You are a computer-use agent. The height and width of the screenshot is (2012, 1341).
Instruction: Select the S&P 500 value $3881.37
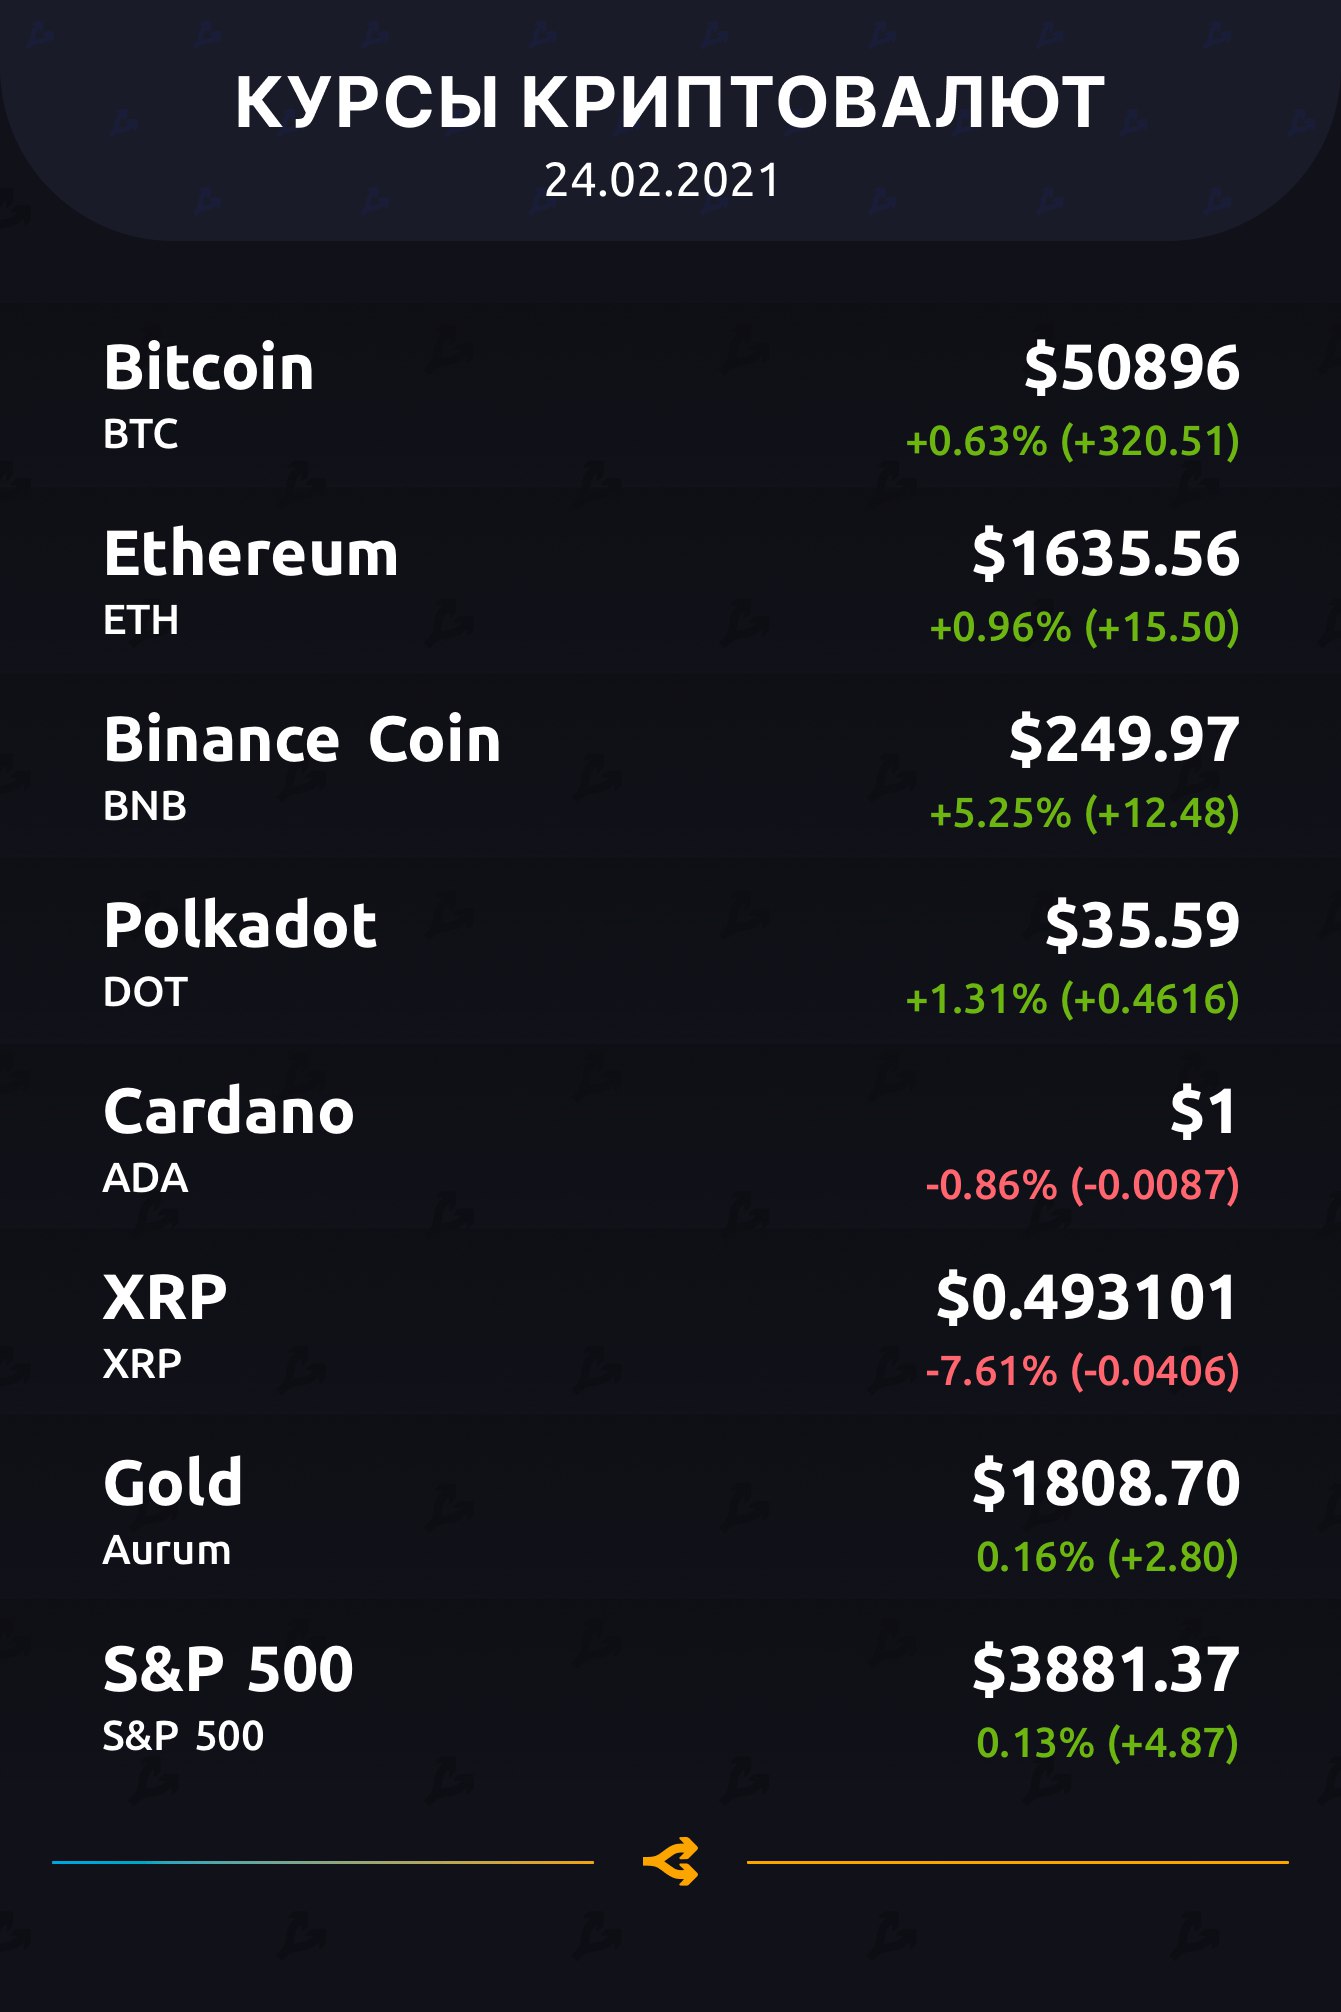click(x=1105, y=1669)
